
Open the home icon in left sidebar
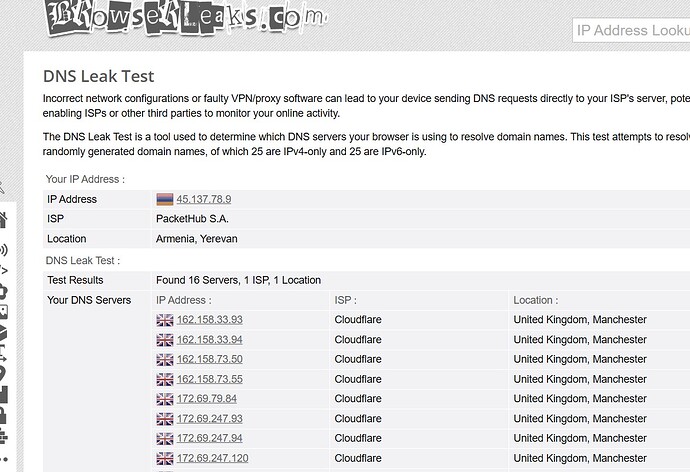4,220
